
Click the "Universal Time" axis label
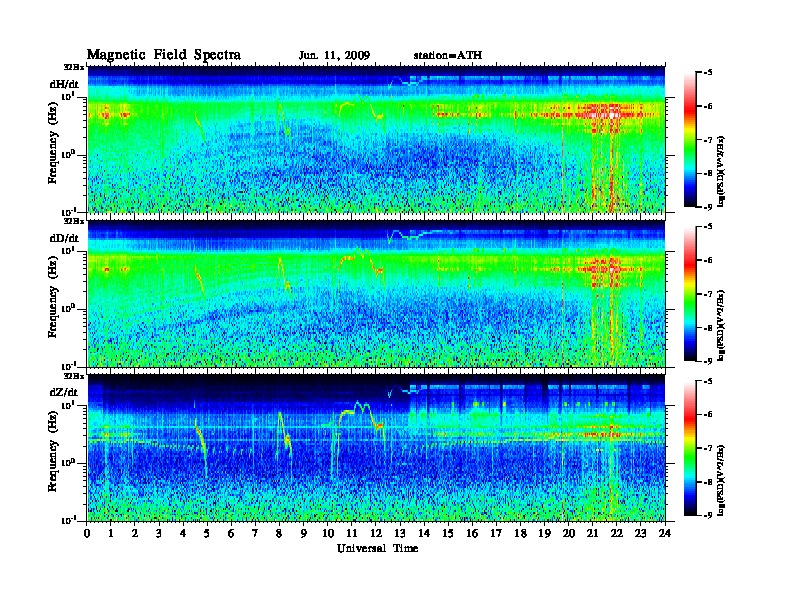[x=377, y=548]
